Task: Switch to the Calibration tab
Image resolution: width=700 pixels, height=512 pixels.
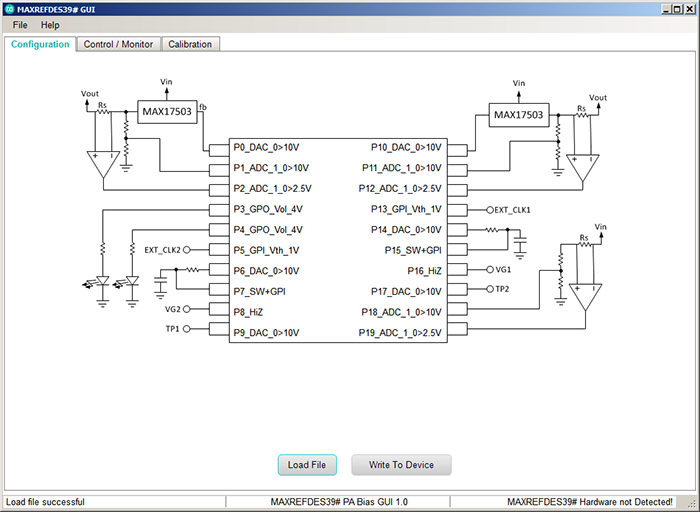Action: (x=190, y=44)
